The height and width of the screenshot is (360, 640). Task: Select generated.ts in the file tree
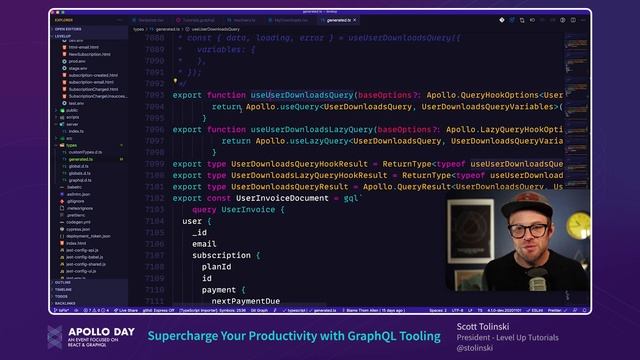(x=80, y=159)
